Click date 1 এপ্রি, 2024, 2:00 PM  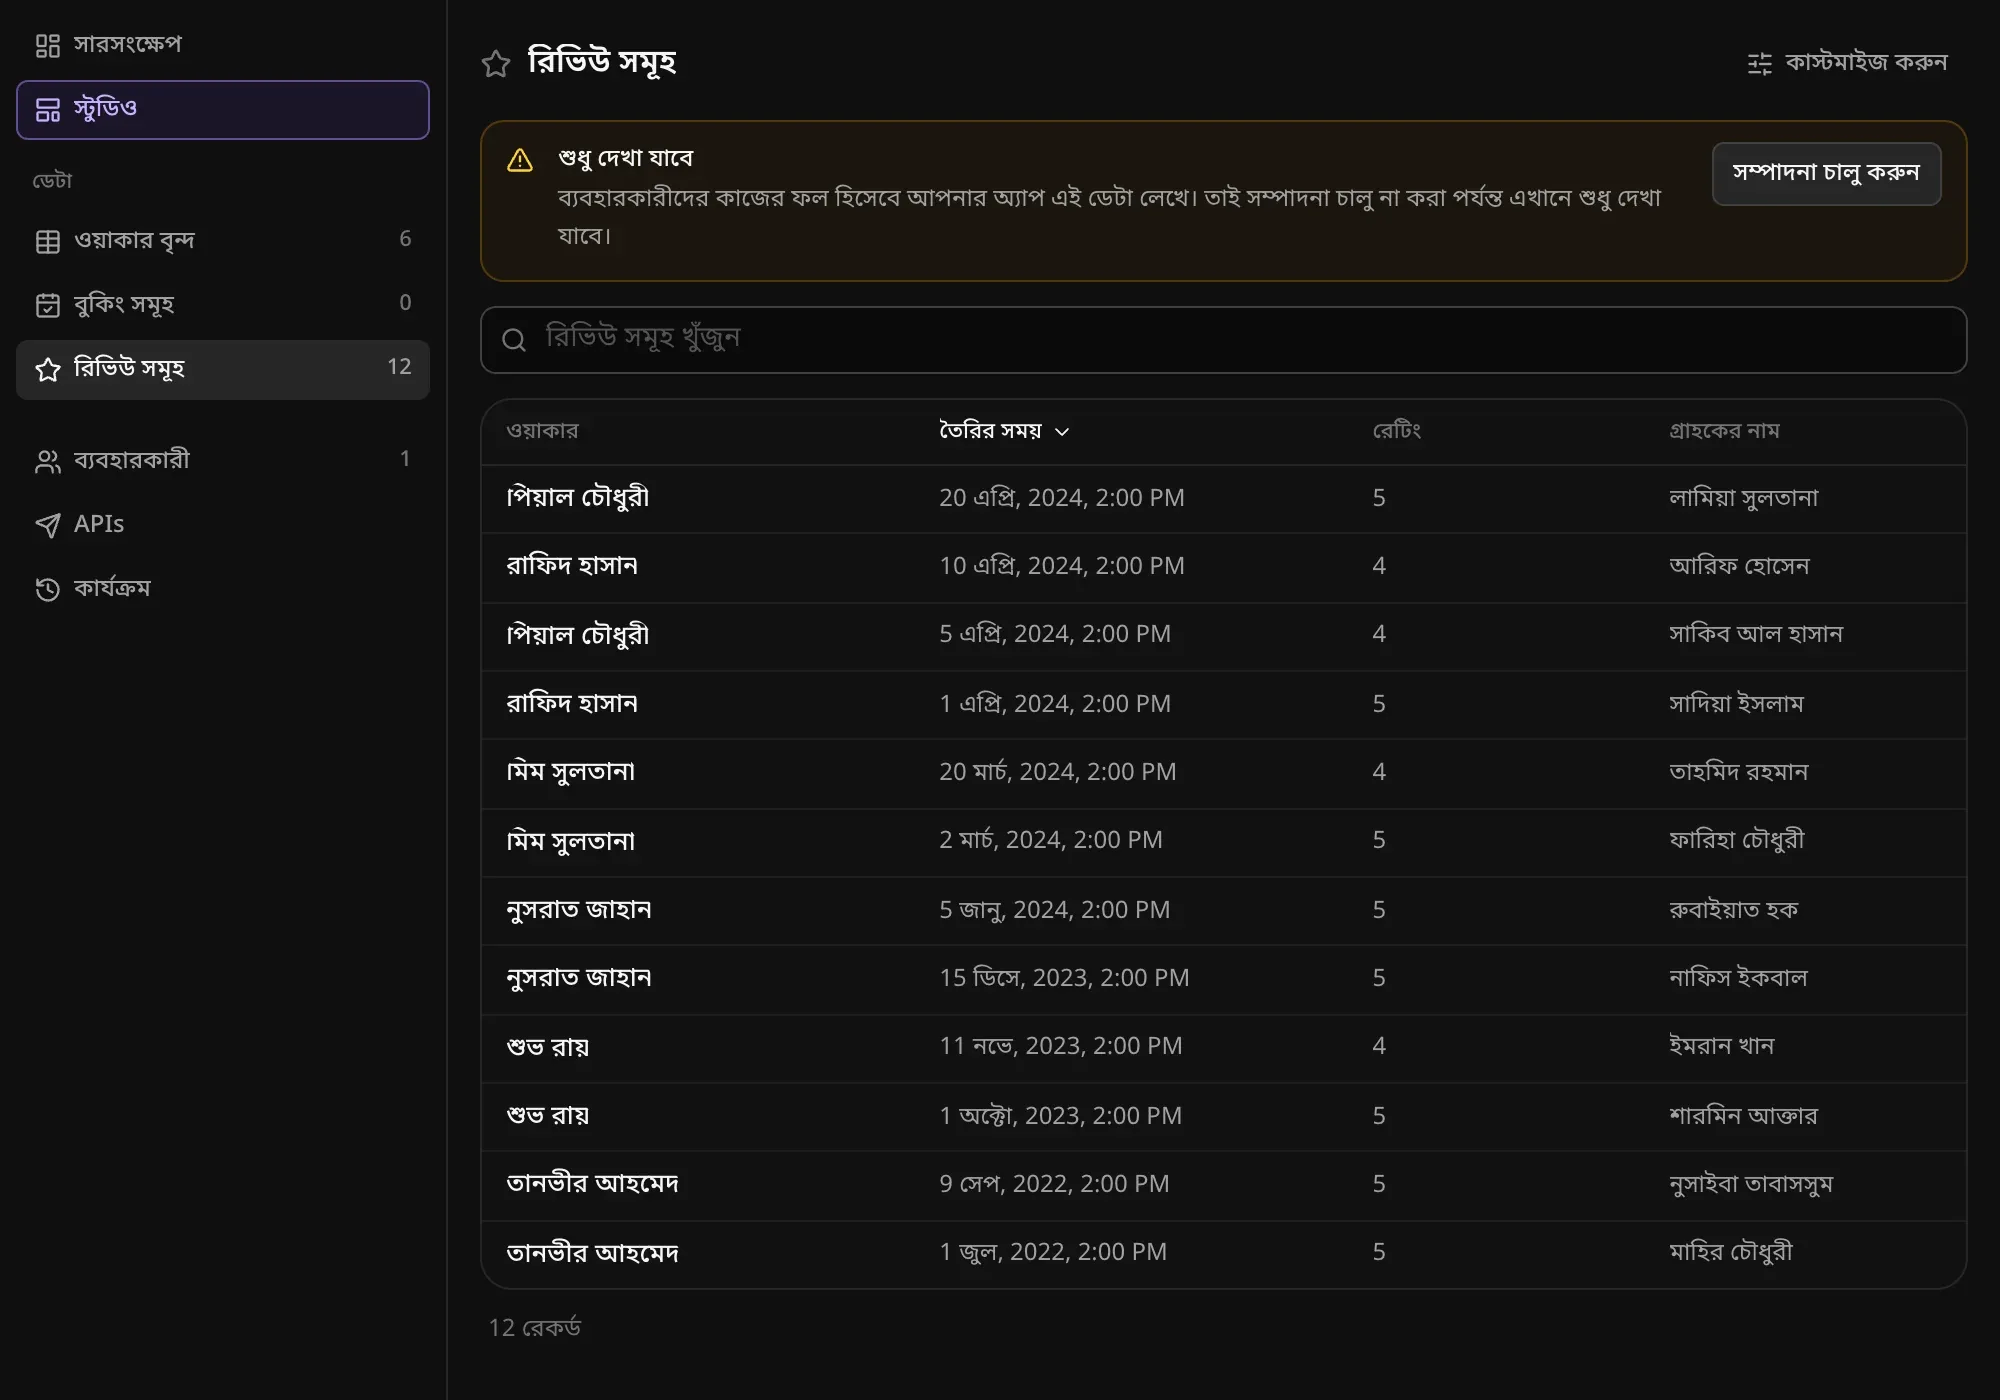coord(1055,704)
